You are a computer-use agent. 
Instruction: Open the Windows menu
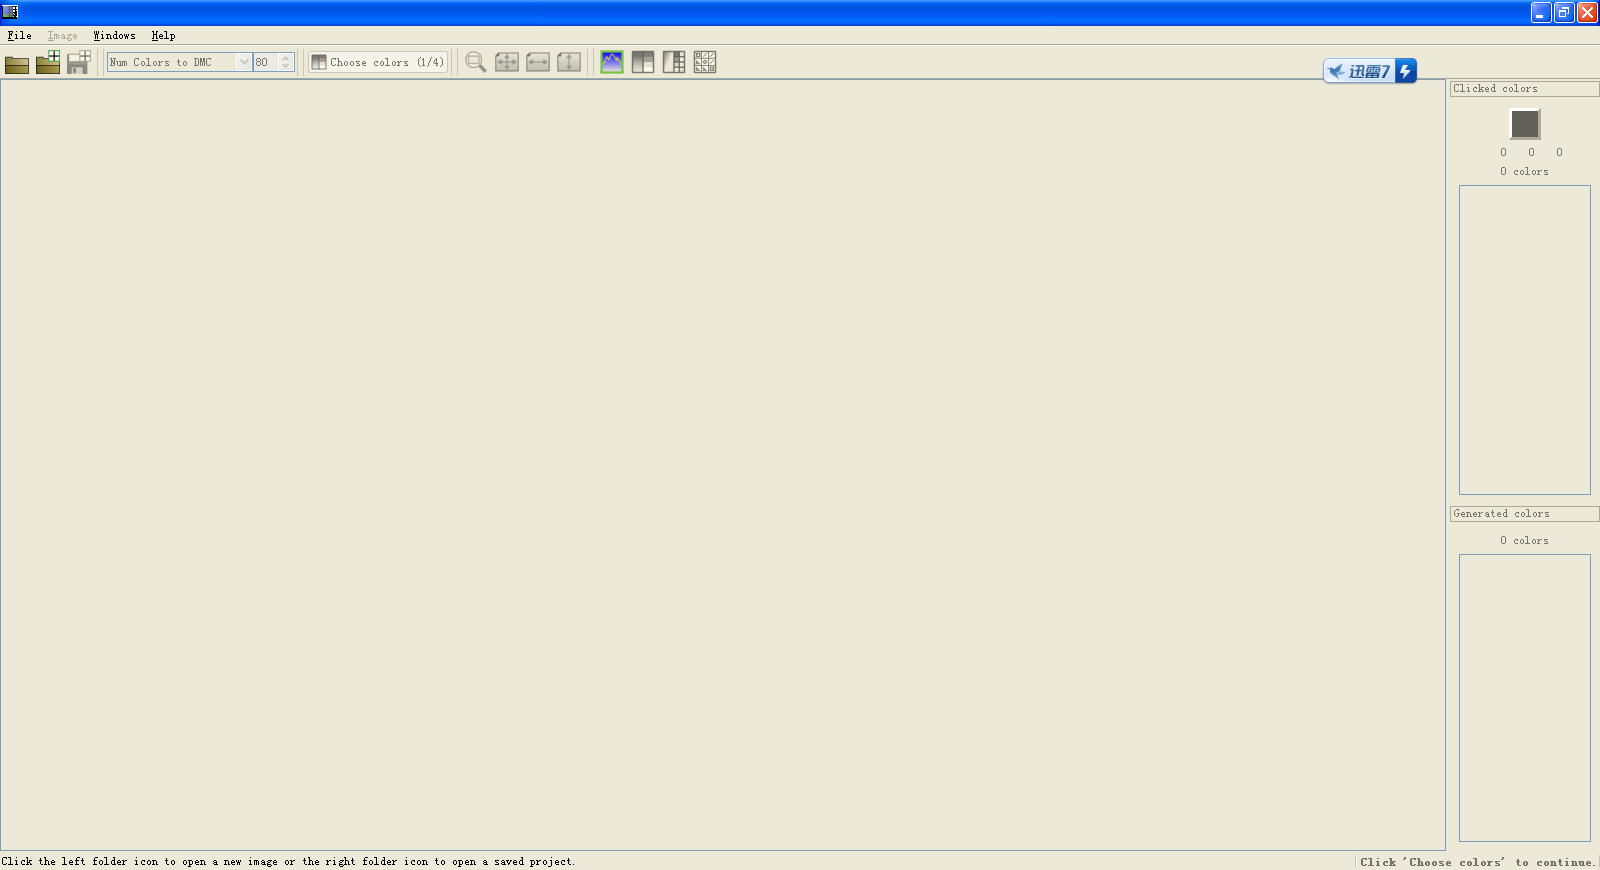pyautogui.click(x=114, y=35)
